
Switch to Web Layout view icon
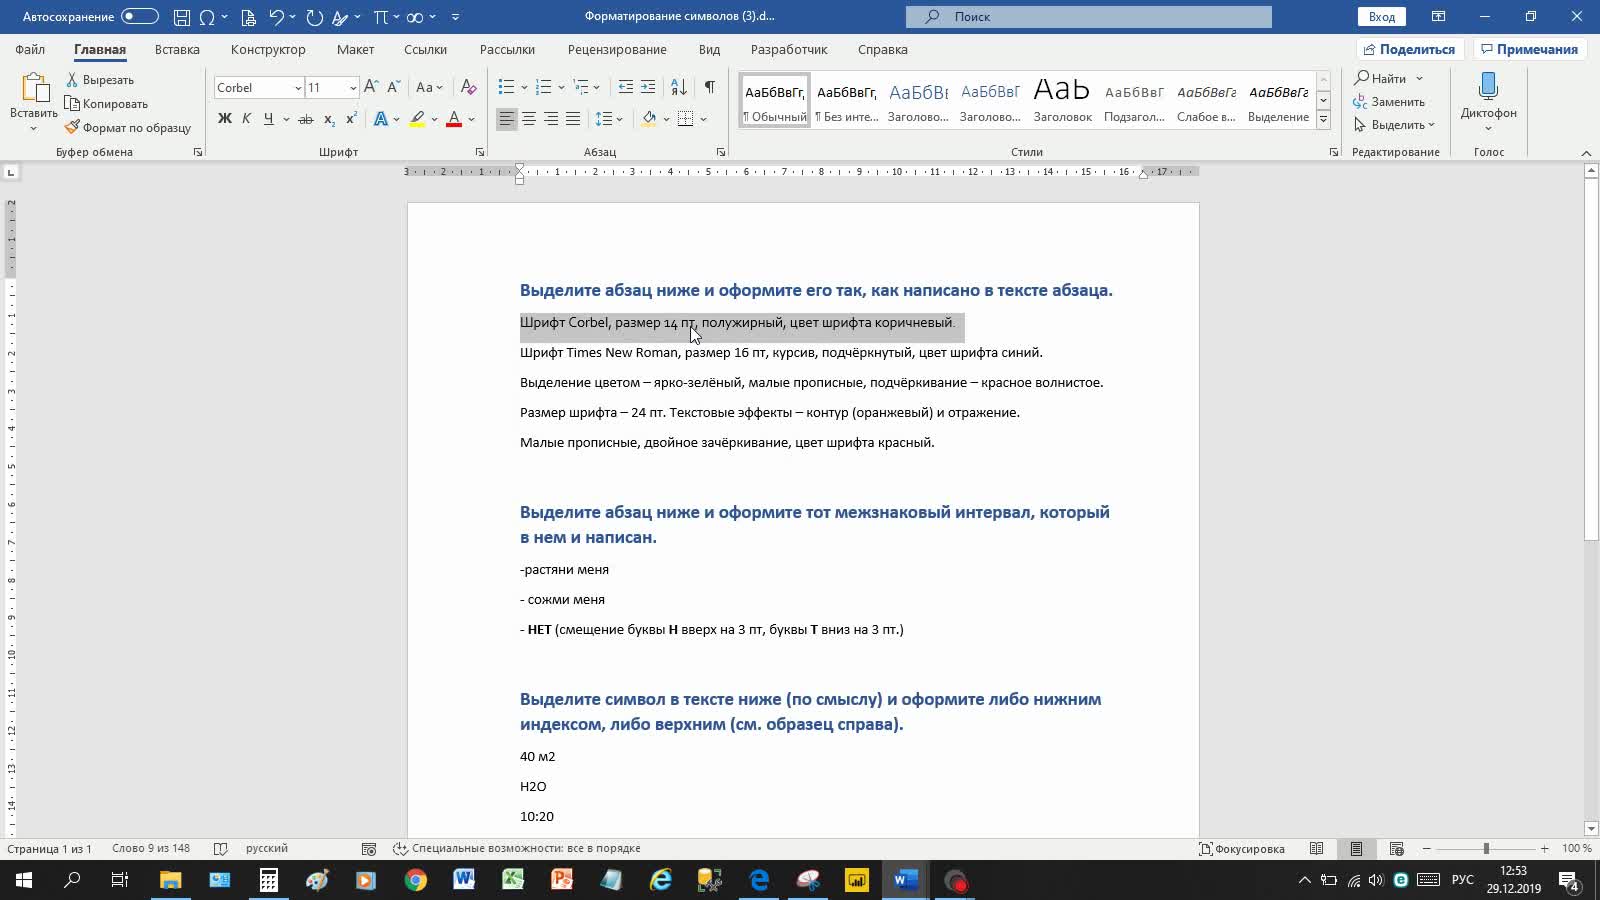click(1396, 848)
